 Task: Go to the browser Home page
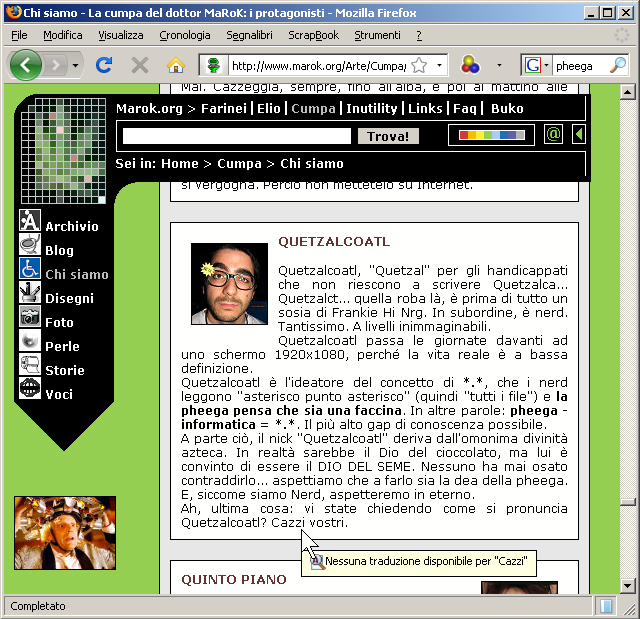point(175,66)
